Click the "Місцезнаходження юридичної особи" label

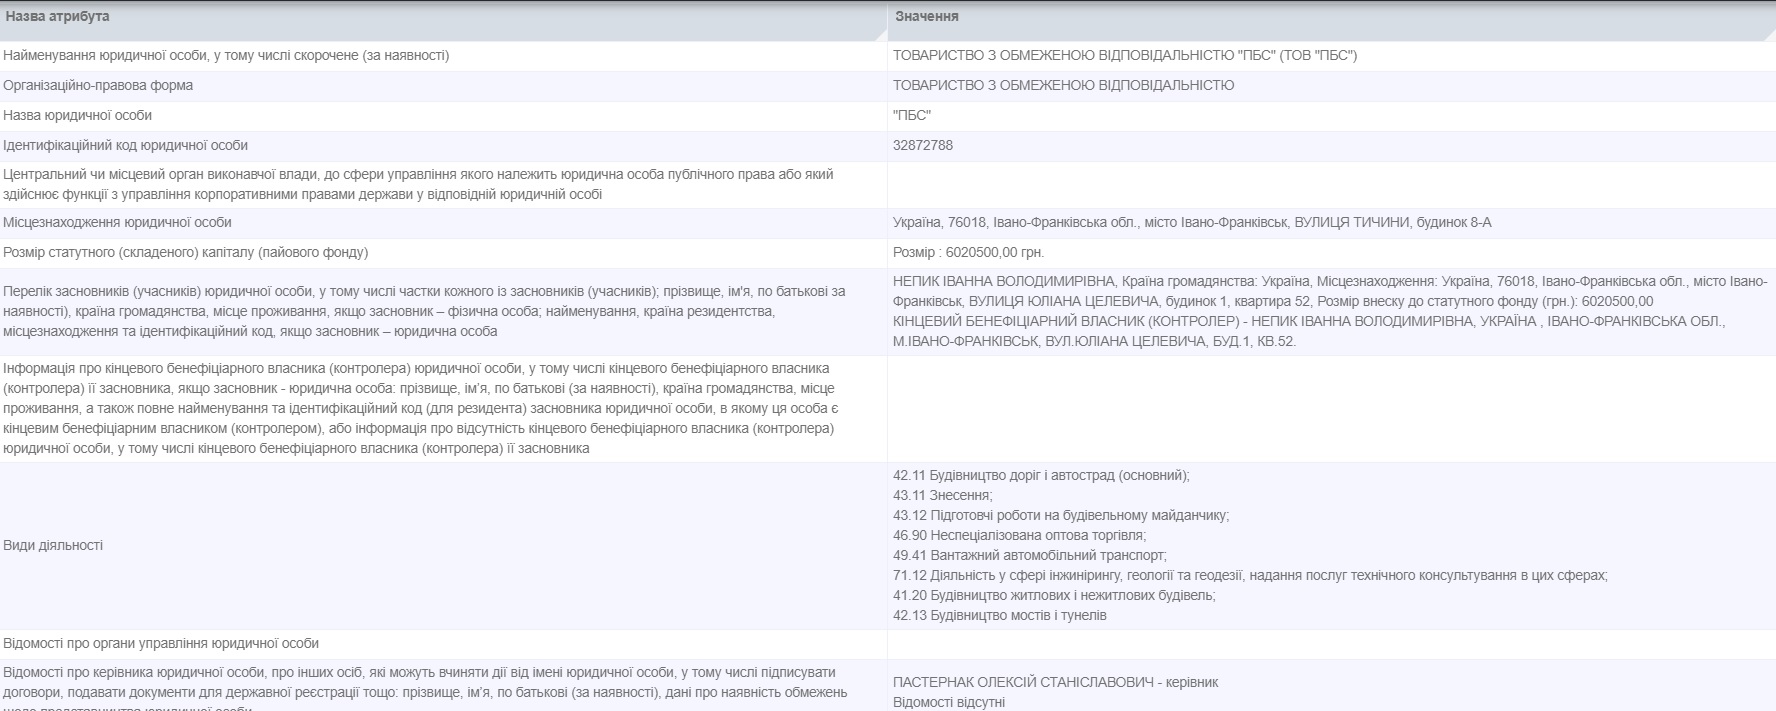pos(117,223)
